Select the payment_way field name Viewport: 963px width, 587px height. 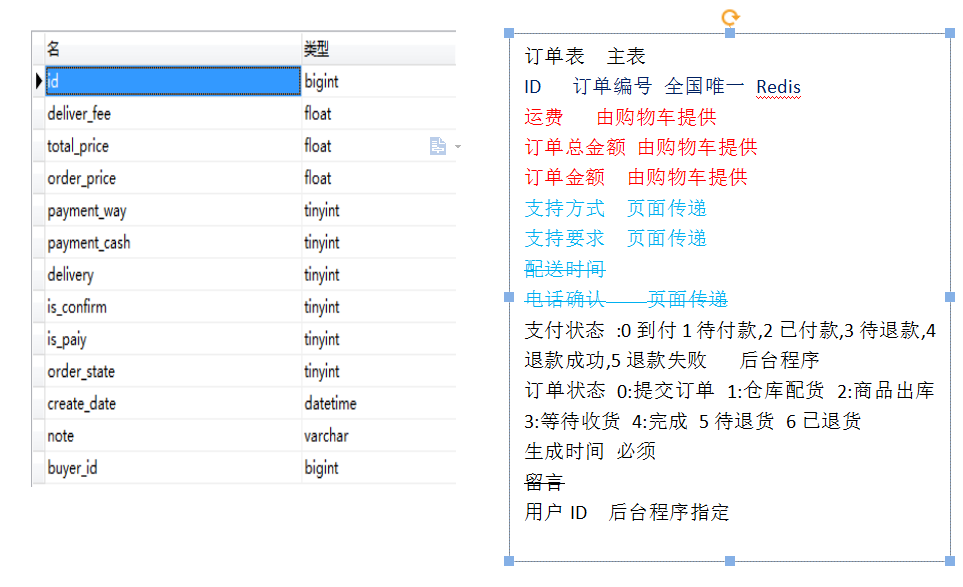tap(87, 211)
